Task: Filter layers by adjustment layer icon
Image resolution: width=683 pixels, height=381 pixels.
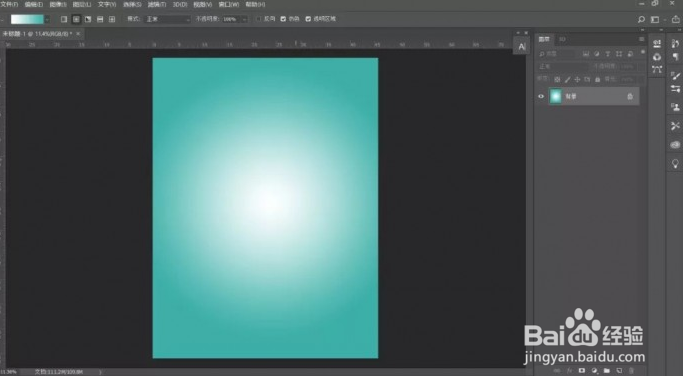Action: click(596, 54)
